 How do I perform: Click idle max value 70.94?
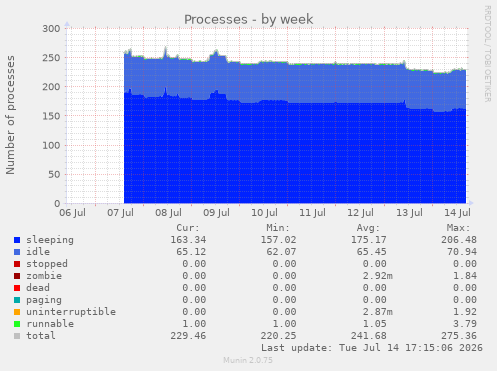point(462,252)
